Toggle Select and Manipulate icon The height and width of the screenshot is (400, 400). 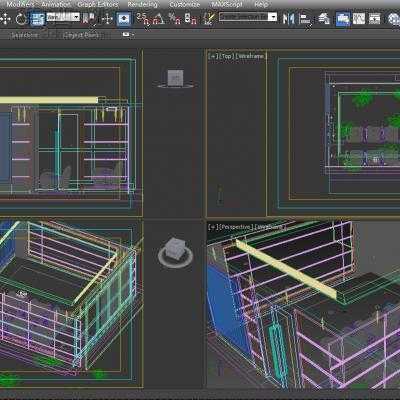107,19
